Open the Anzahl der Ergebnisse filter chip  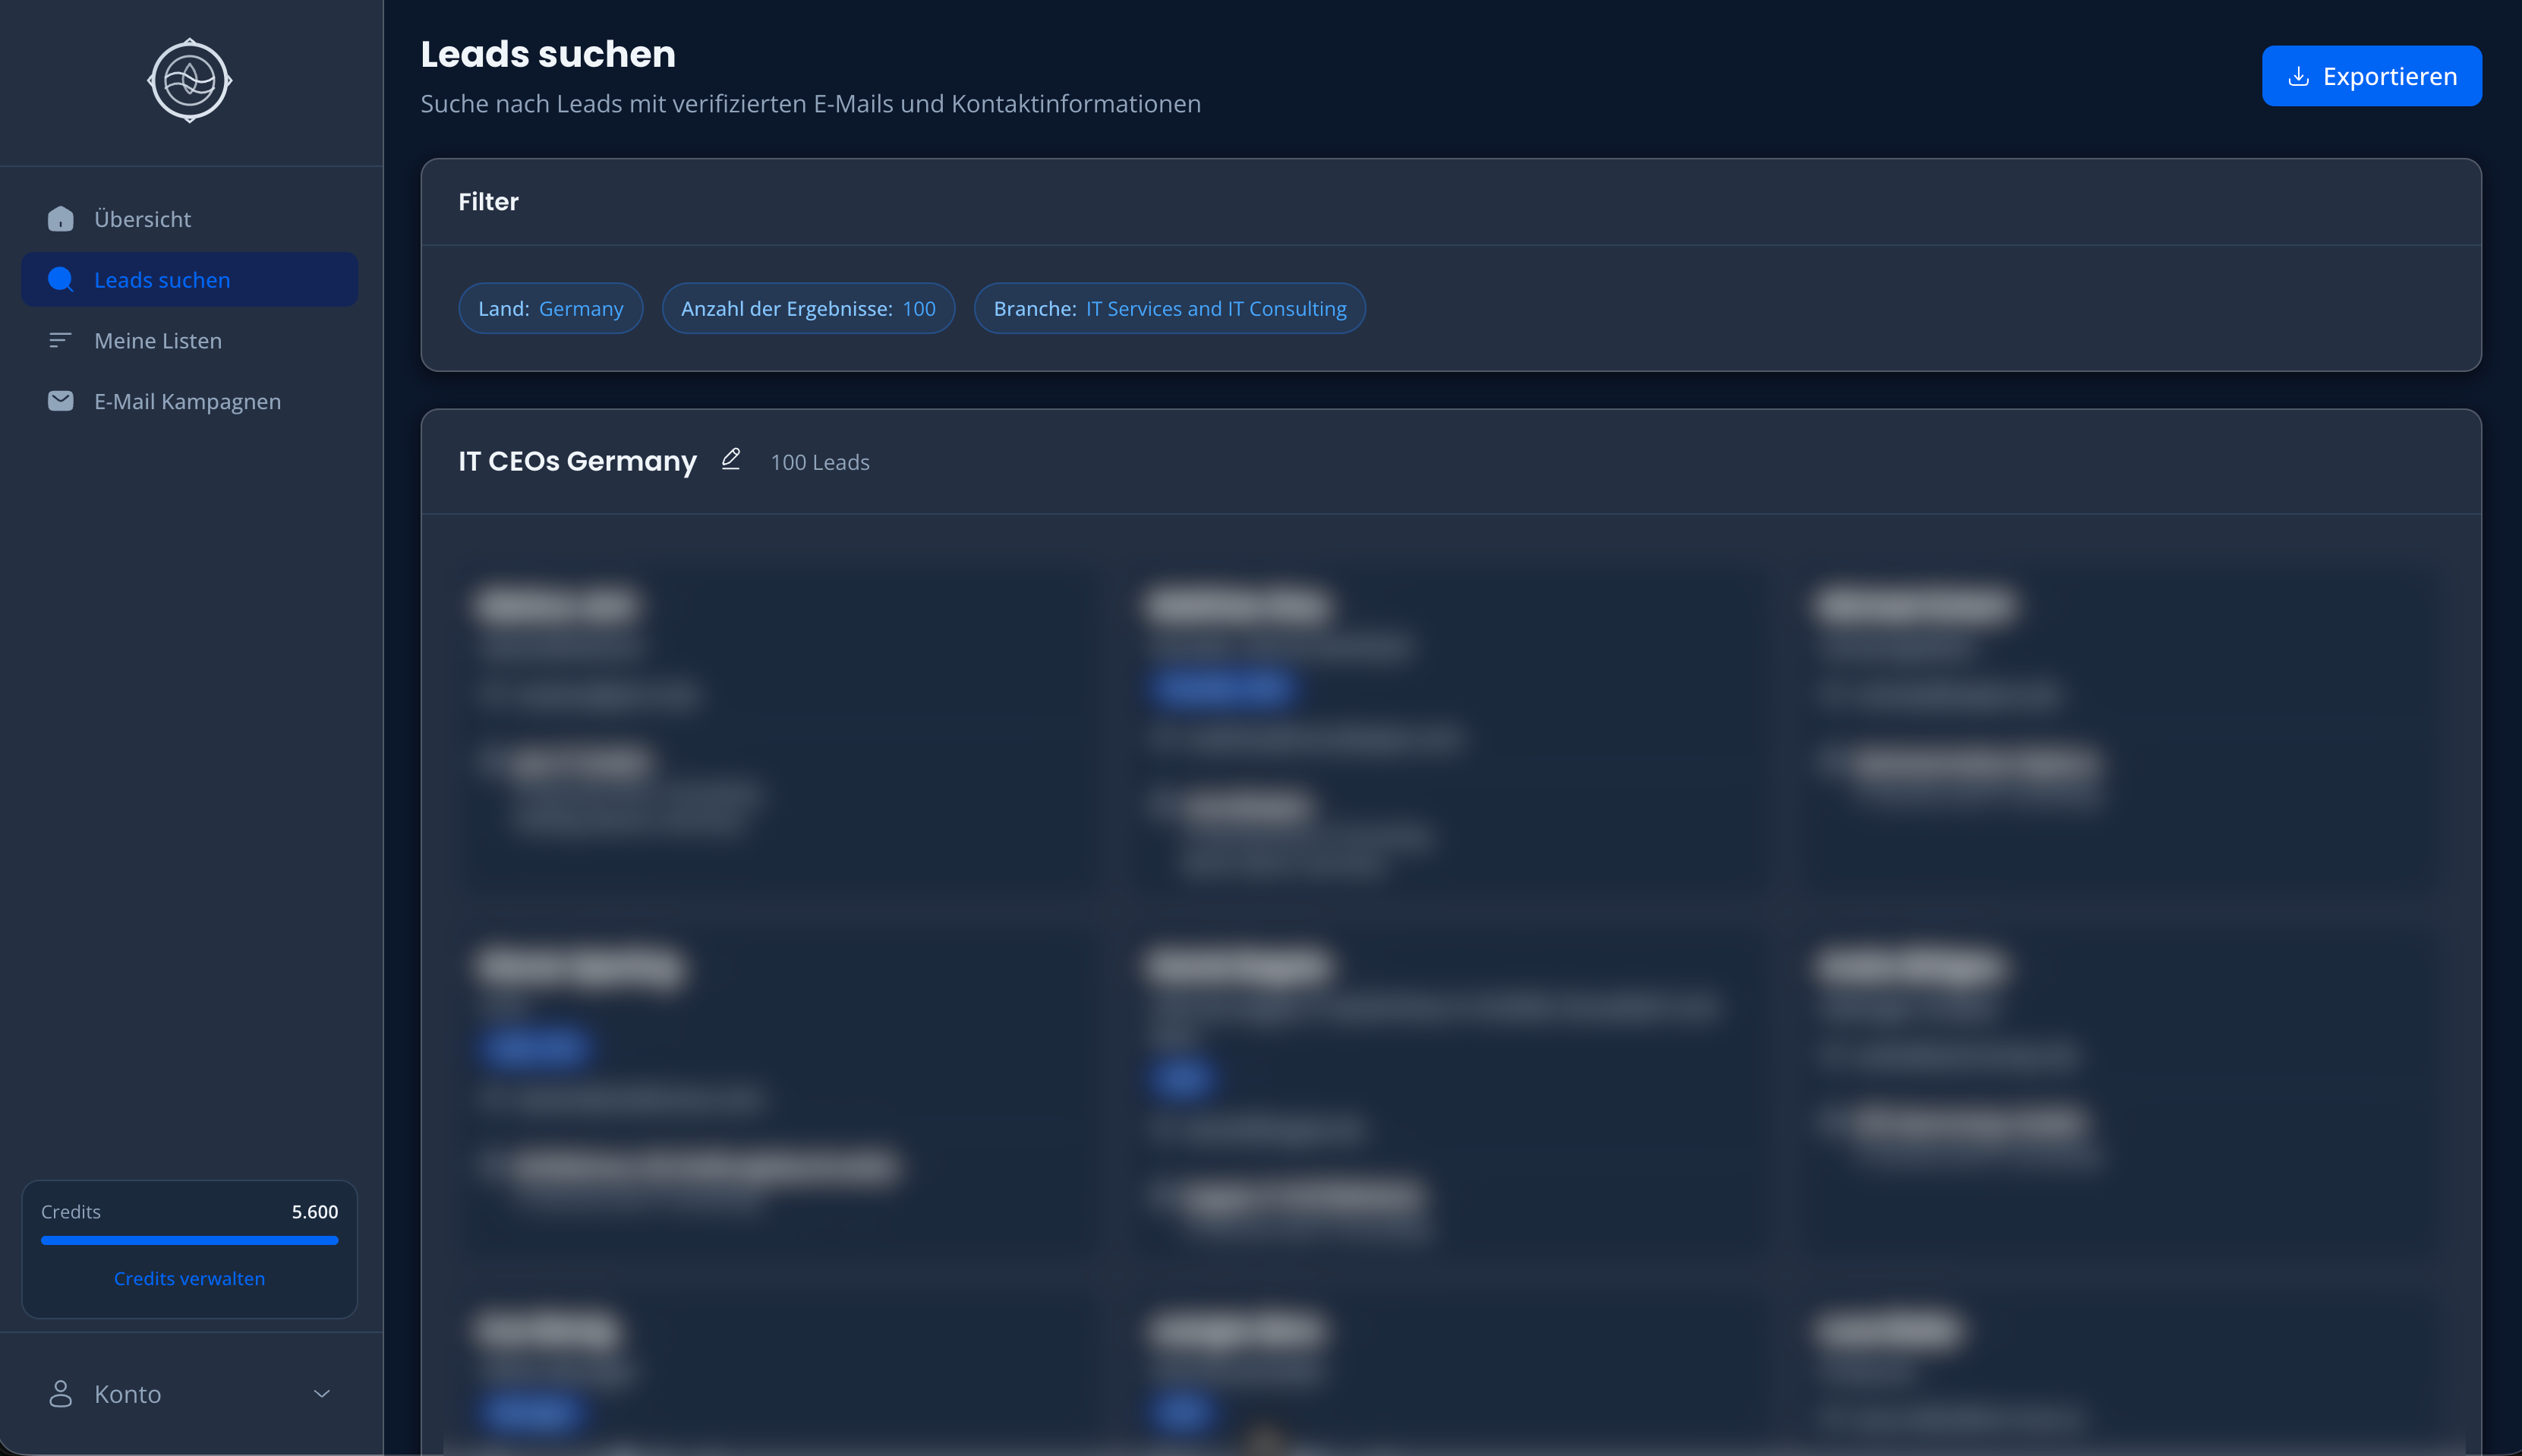pyautogui.click(x=808, y=309)
